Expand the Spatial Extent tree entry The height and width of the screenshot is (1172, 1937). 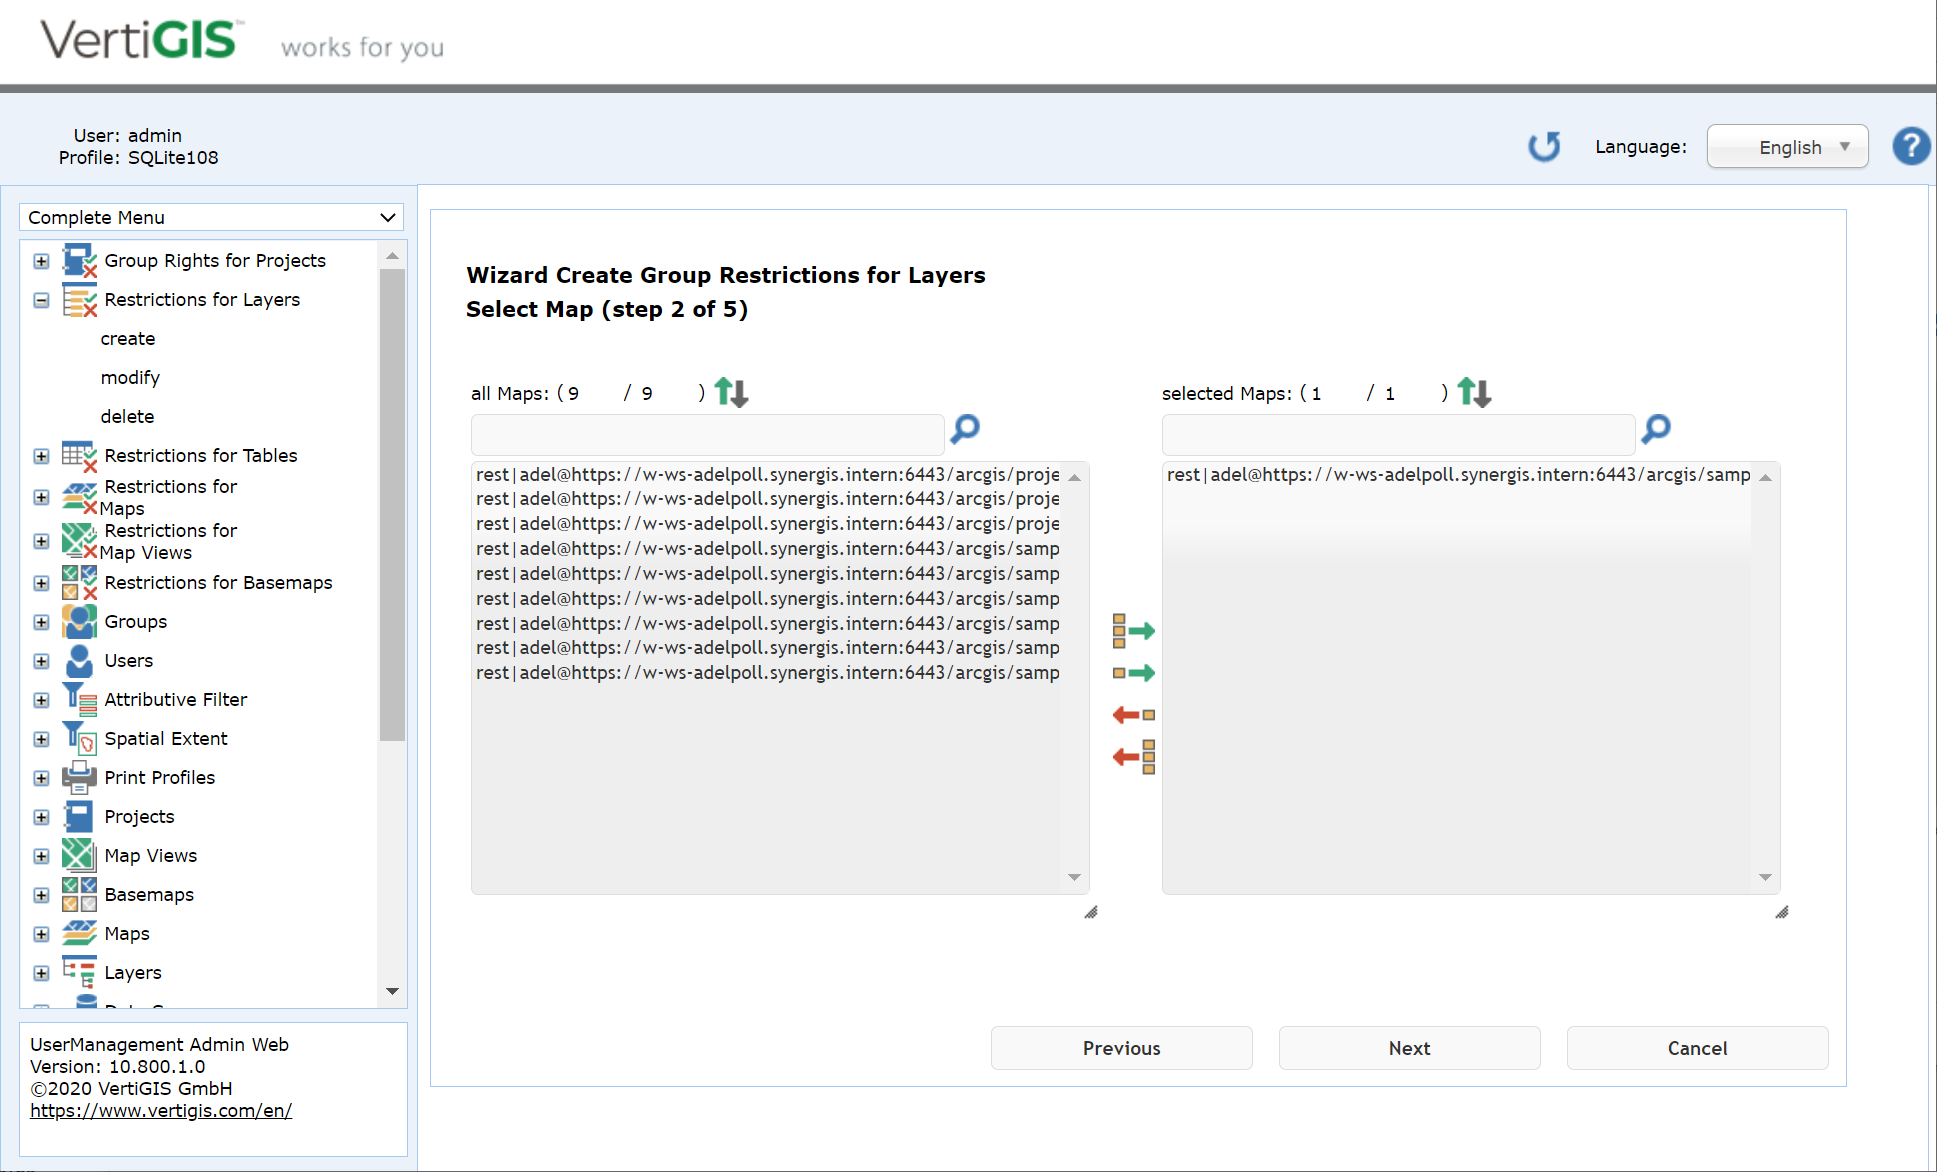41,738
